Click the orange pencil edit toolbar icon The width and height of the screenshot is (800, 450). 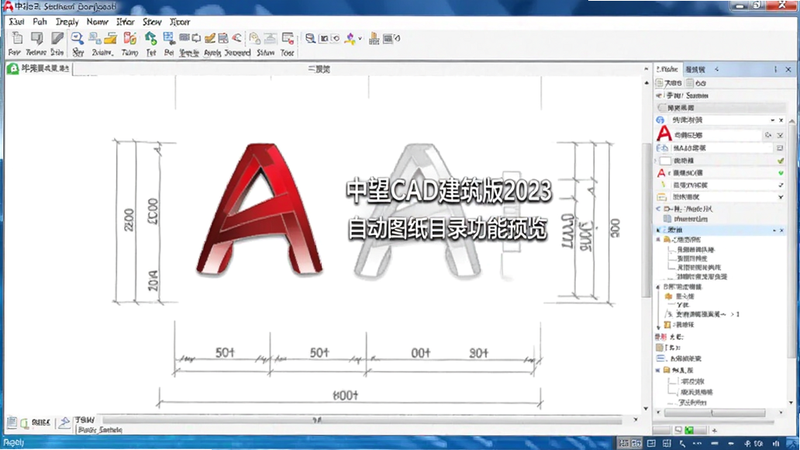(x=210, y=38)
